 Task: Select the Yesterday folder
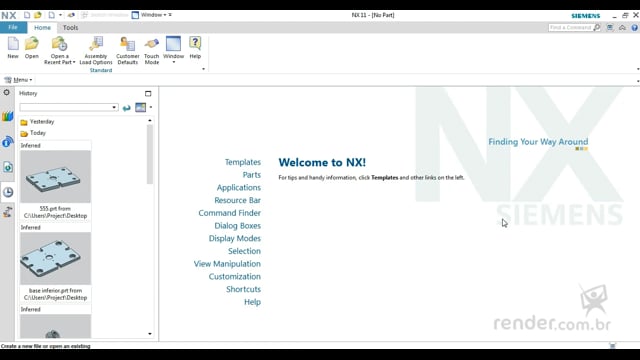(x=37, y=122)
